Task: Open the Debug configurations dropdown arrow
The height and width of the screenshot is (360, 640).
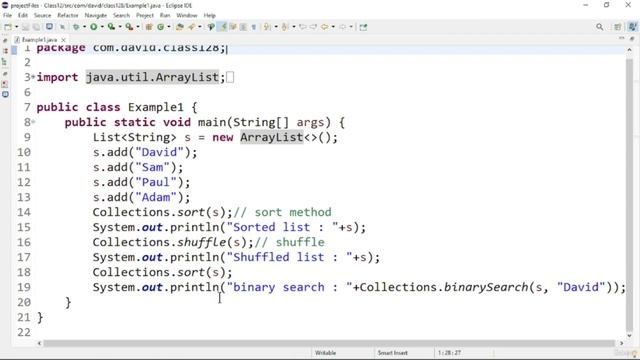Action: [x=84, y=27]
